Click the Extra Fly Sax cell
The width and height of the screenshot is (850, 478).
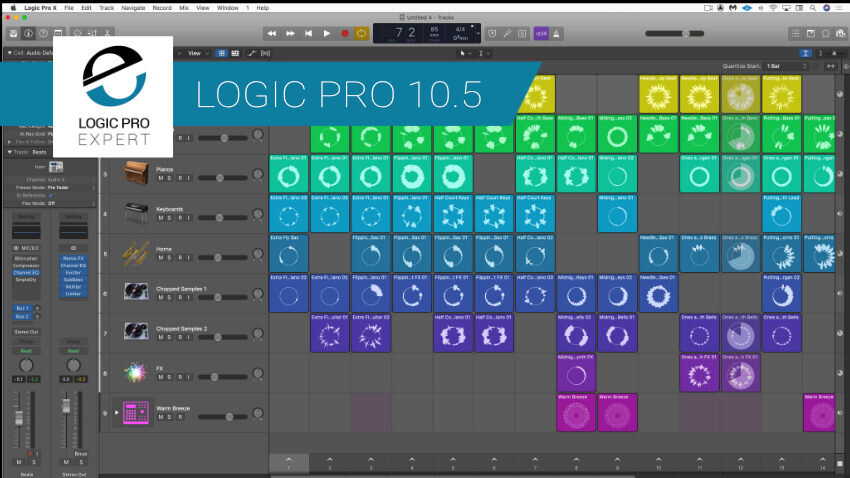(x=288, y=253)
